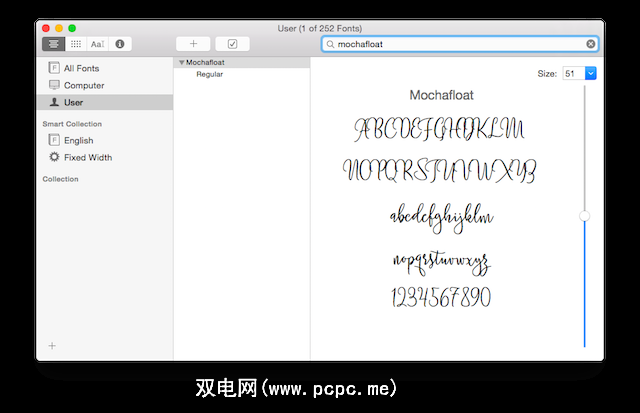Minimize the Font Book window
The height and width of the screenshot is (413, 640).
click(x=59, y=28)
